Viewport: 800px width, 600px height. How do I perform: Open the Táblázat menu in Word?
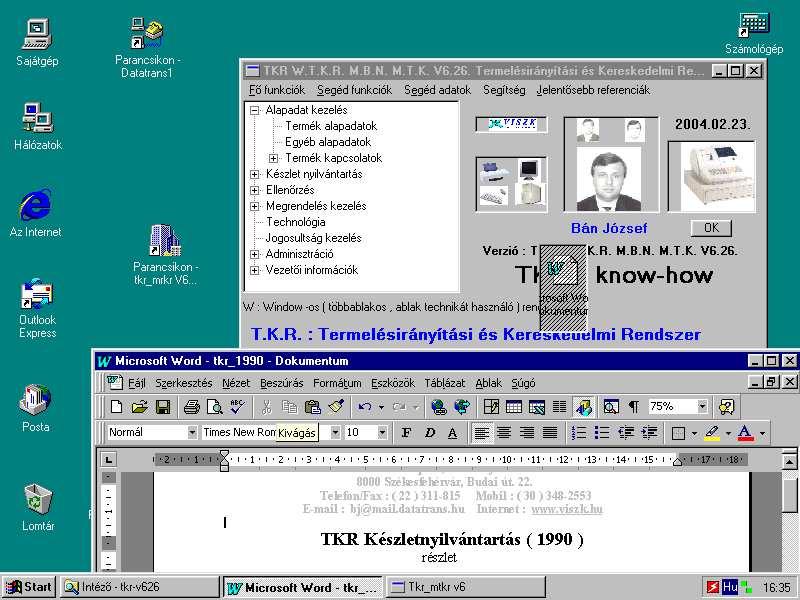pos(445,383)
